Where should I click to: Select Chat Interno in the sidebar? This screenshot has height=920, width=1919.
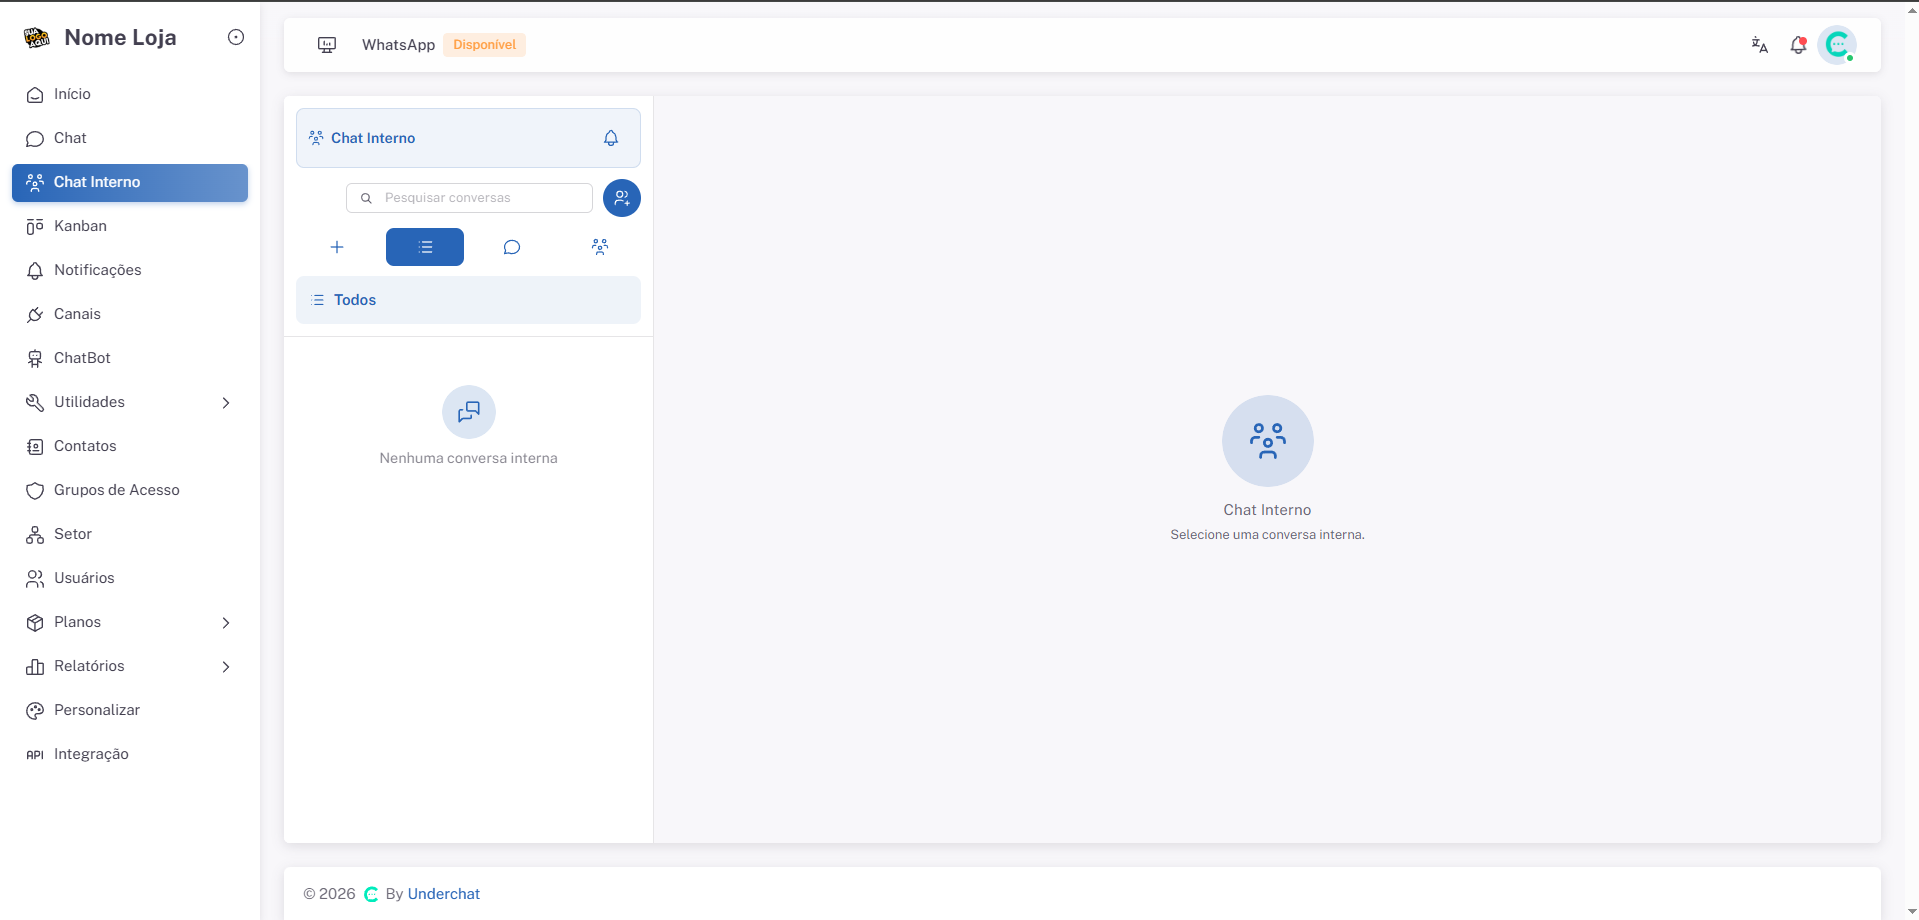[130, 182]
